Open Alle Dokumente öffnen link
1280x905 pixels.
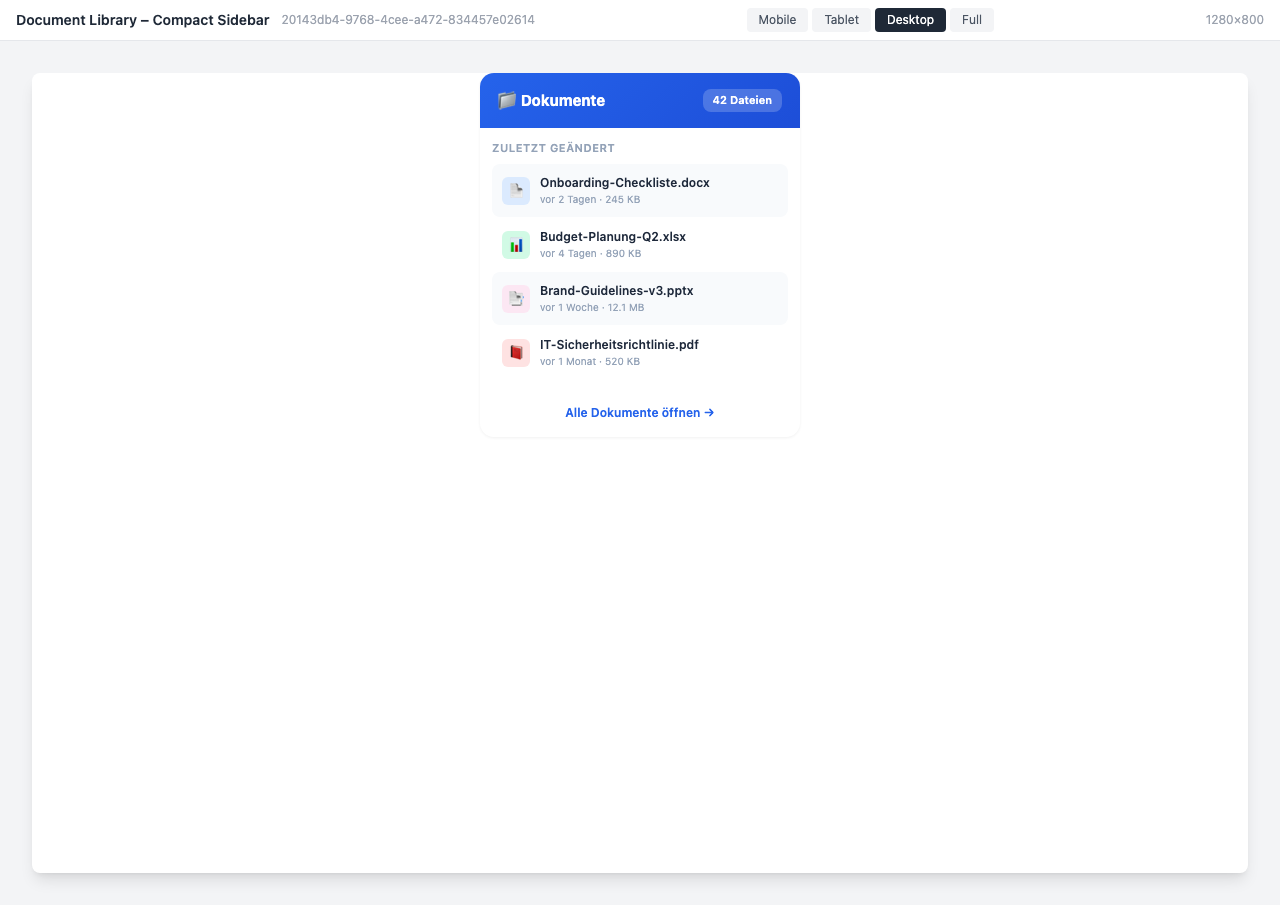coord(632,412)
